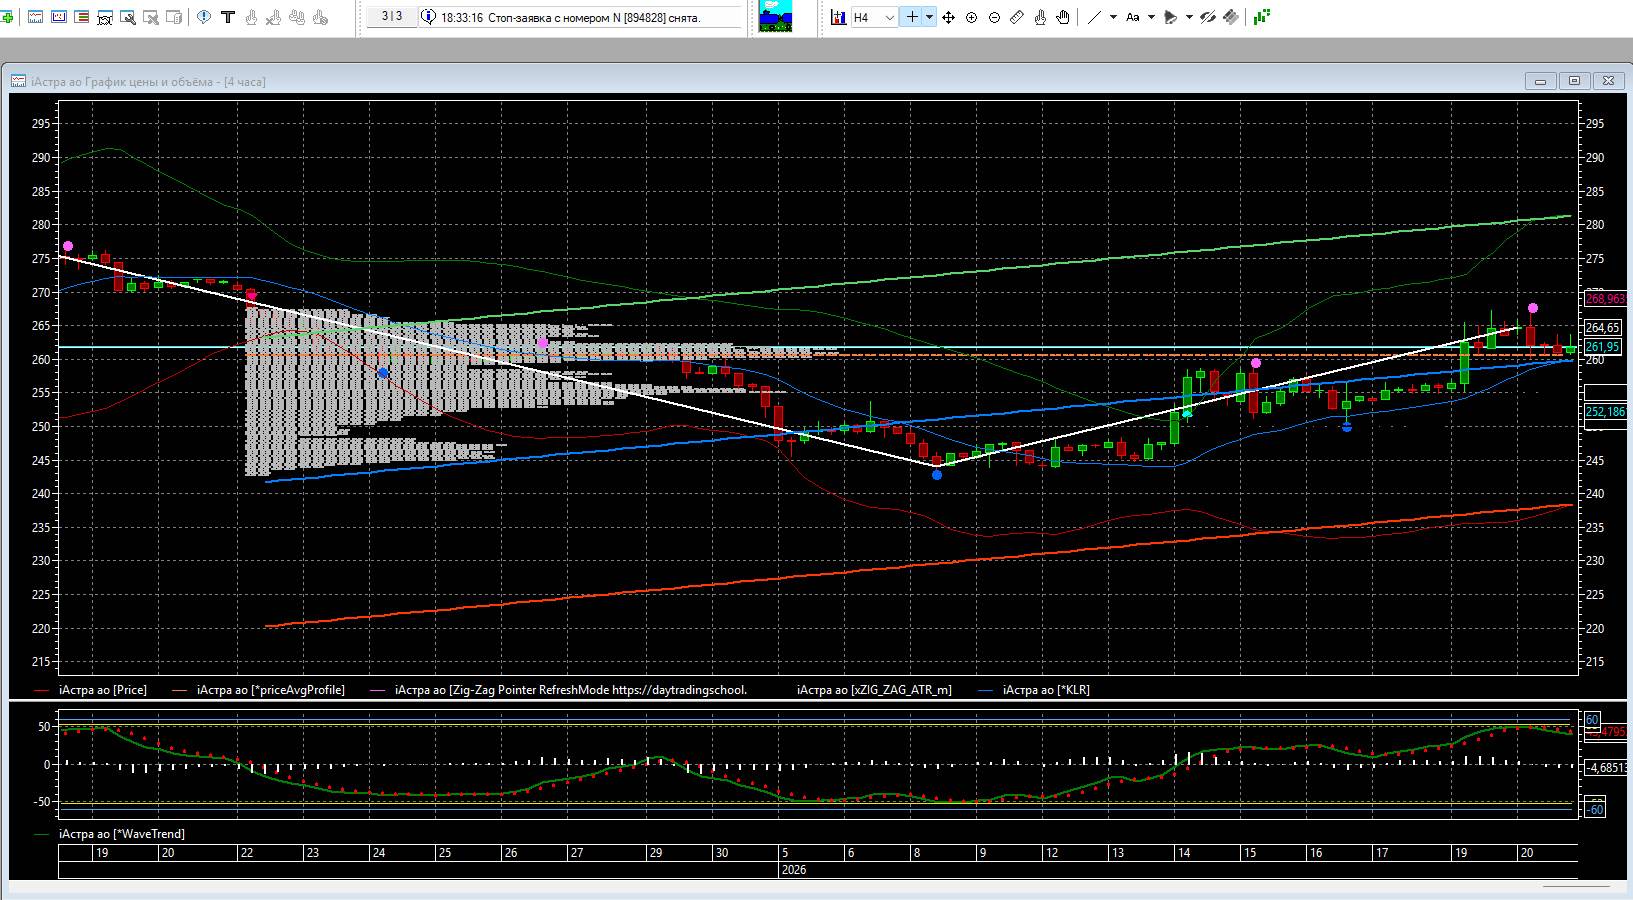Click the crossed-out link icon
This screenshot has width=1633, height=900.
click(x=1208, y=17)
